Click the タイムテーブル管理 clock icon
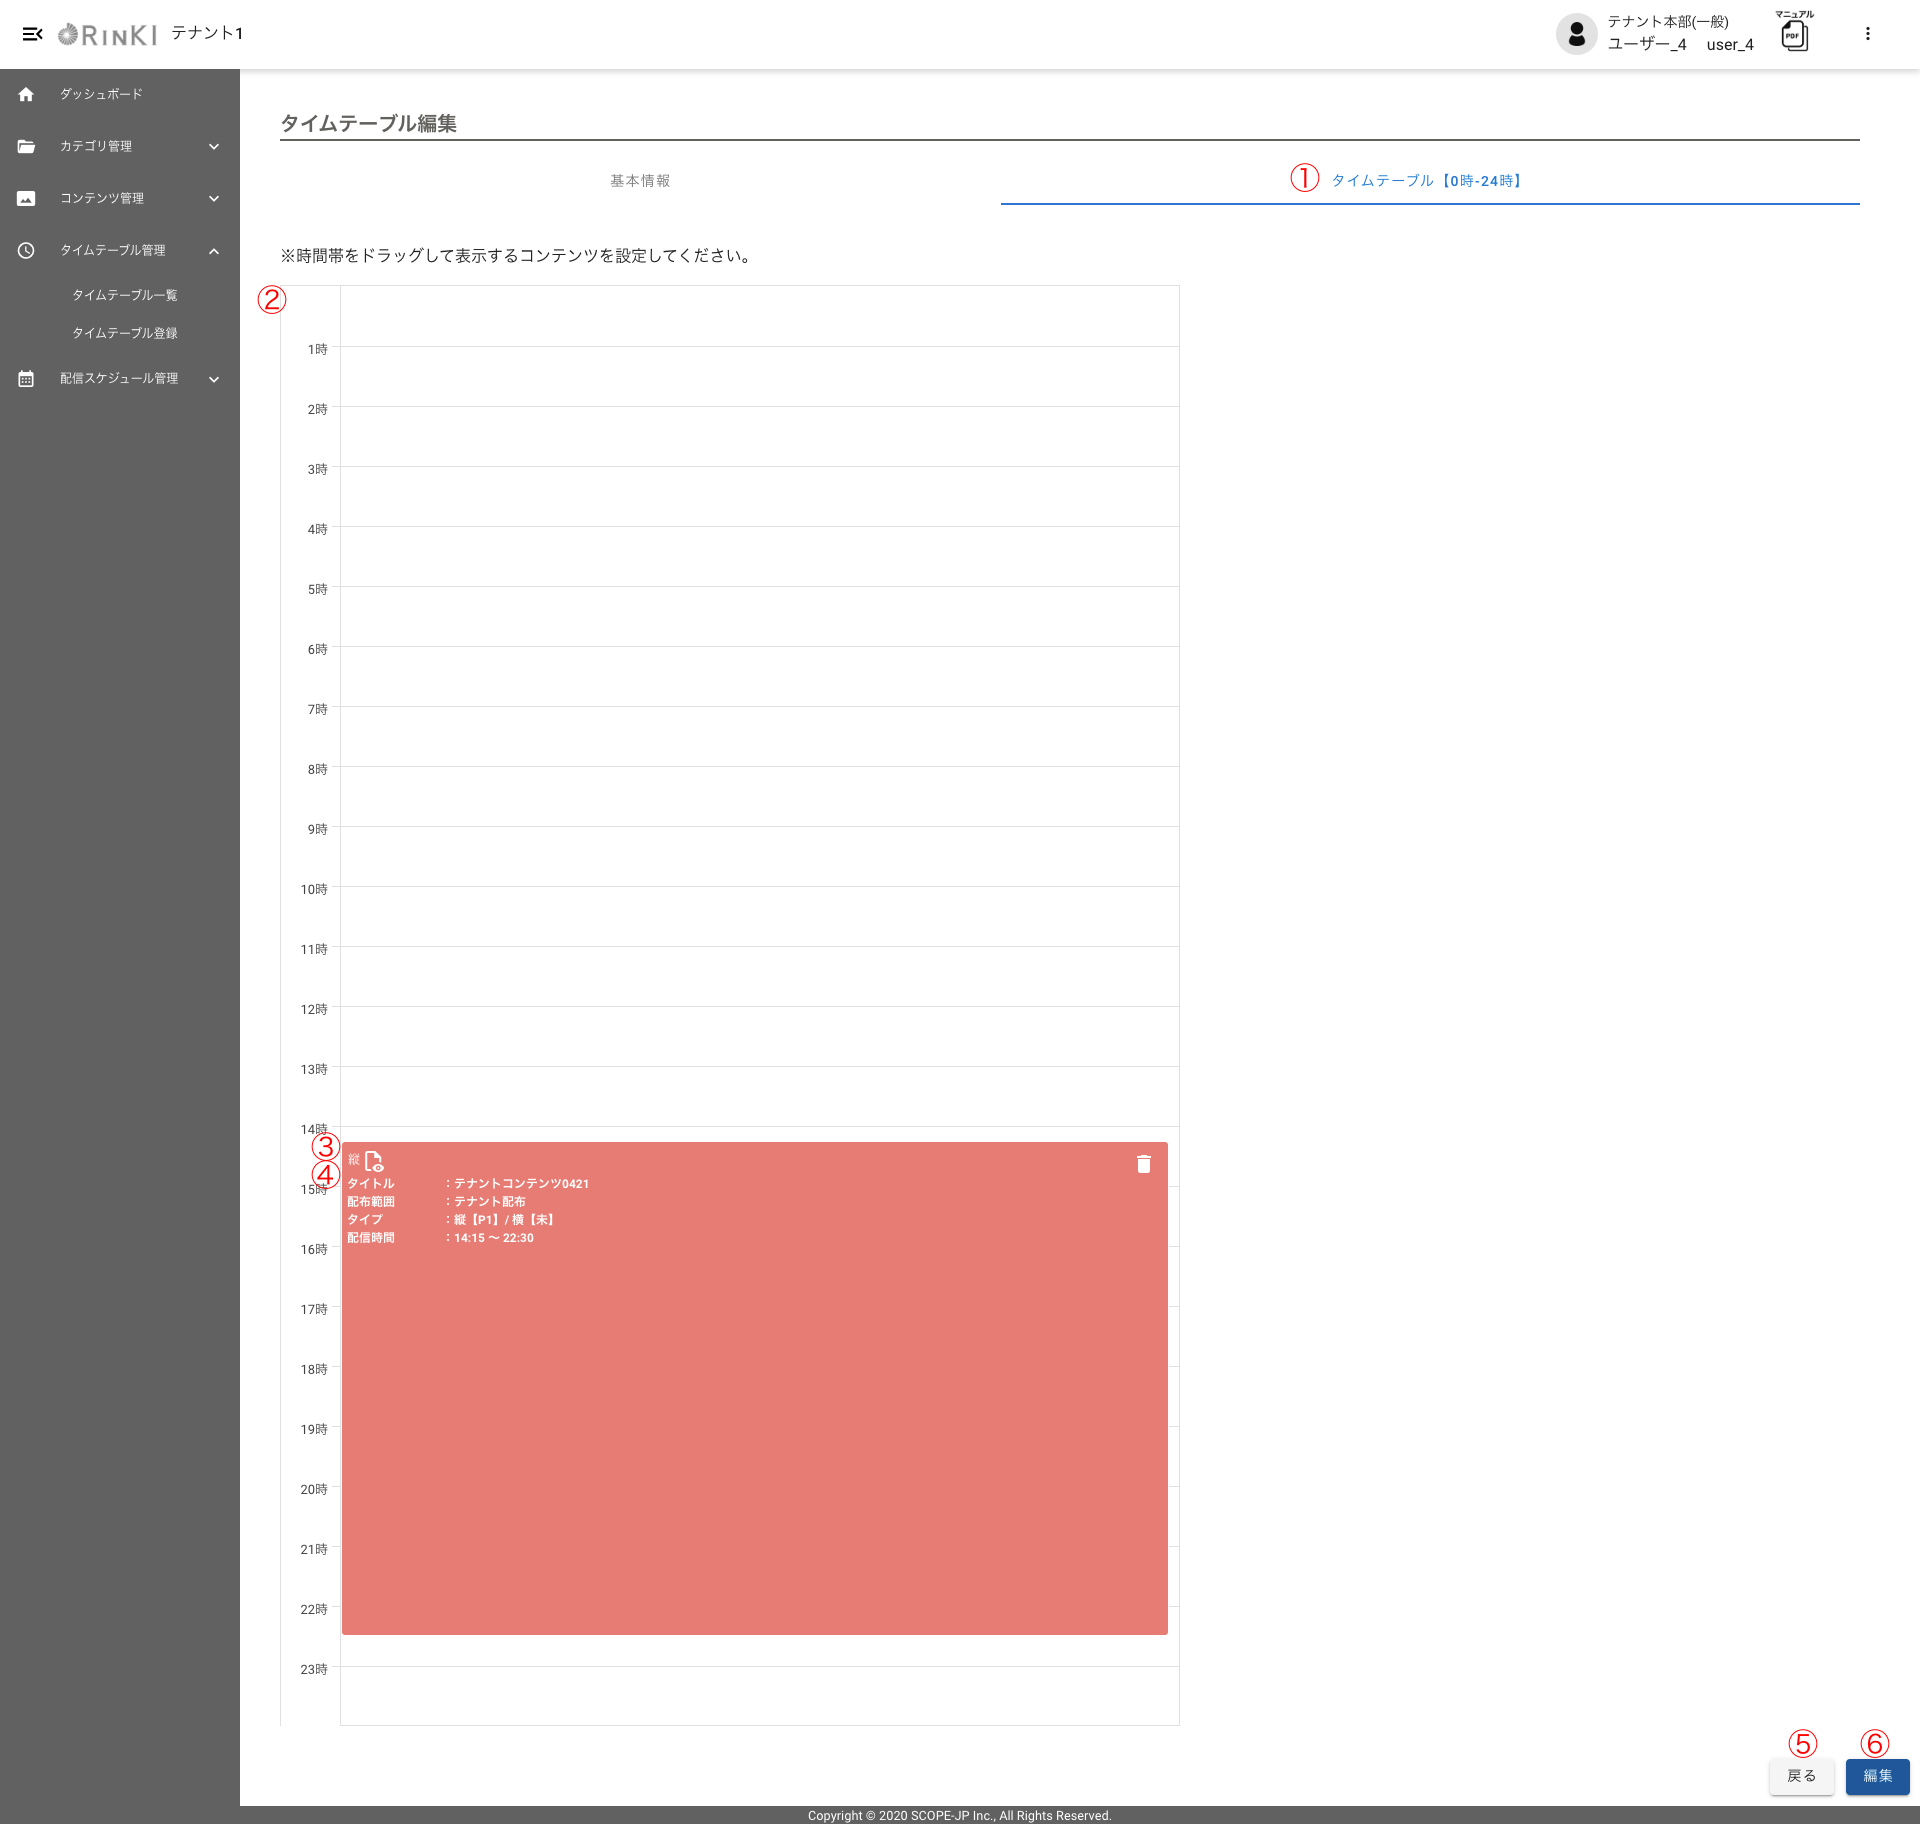The image size is (1920, 1824). (x=26, y=250)
